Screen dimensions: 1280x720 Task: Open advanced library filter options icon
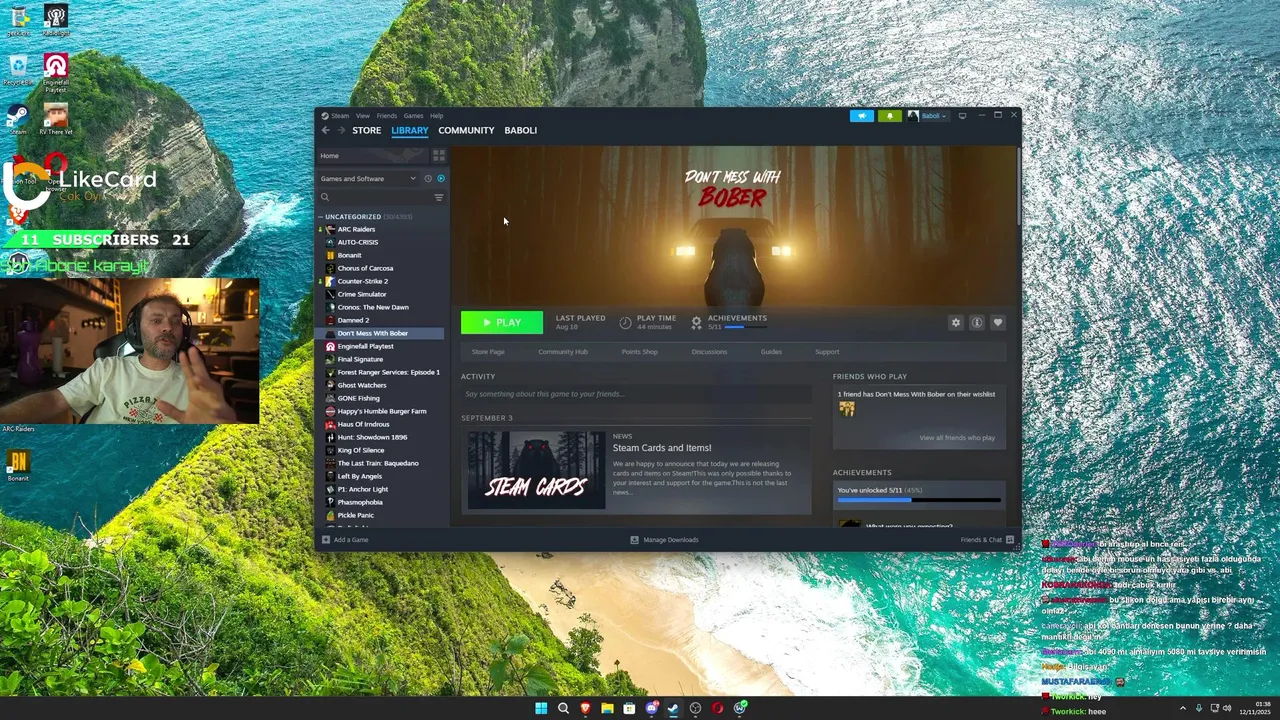(438, 198)
